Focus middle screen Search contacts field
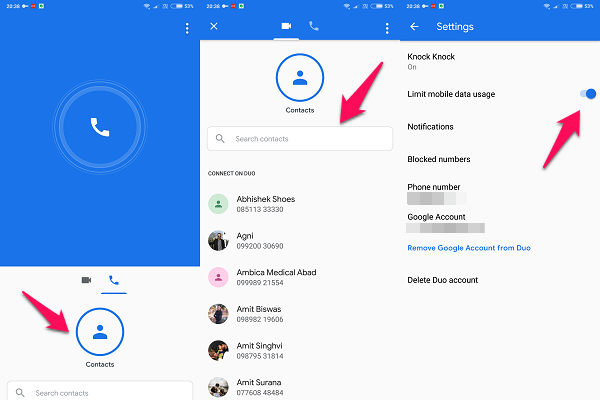The height and width of the screenshot is (400, 600). click(x=300, y=139)
